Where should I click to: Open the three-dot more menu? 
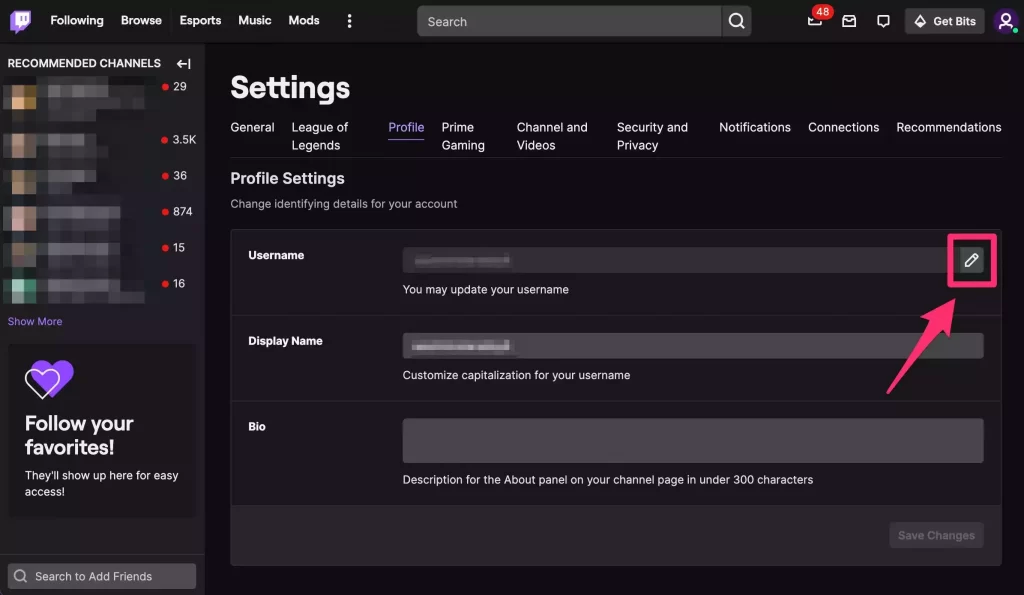pyautogui.click(x=349, y=21)
